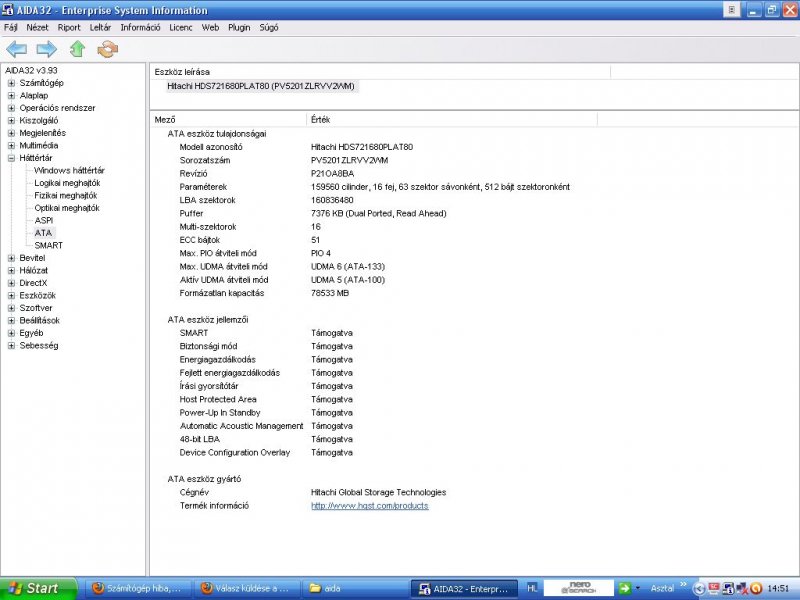
Task: Expand the Megjelenítés tree node
Action: coord(11,133)
